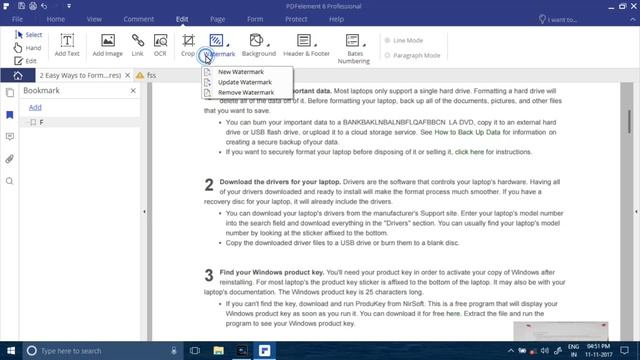Expand Bates Numbering dropdown arrow
640x360 pixels.
(x=364, y=44)
